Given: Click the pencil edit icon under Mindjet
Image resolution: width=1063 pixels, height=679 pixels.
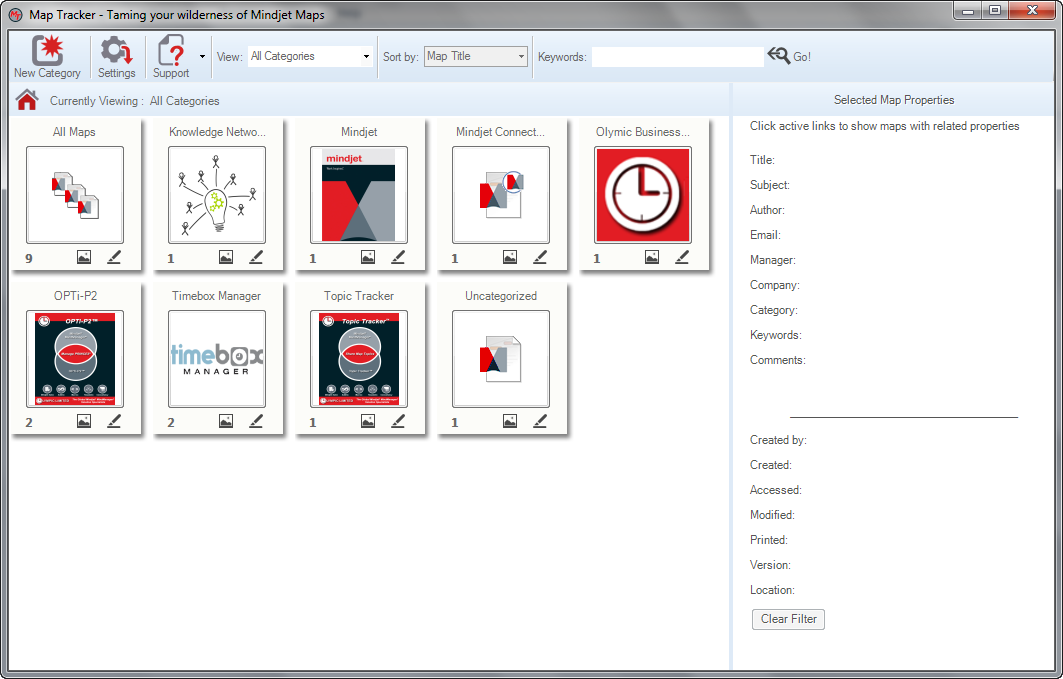Looking at the screenshot, I should (x=398, y=257).
